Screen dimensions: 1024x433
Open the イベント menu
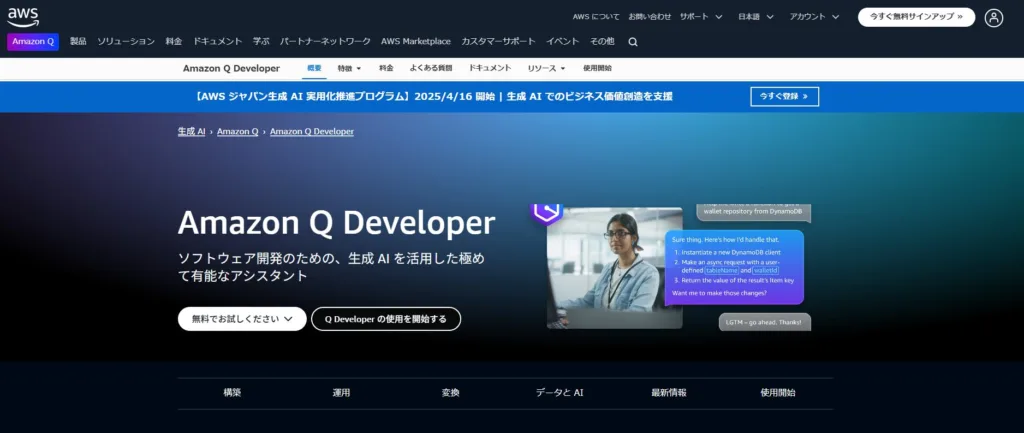coord(563,41)
